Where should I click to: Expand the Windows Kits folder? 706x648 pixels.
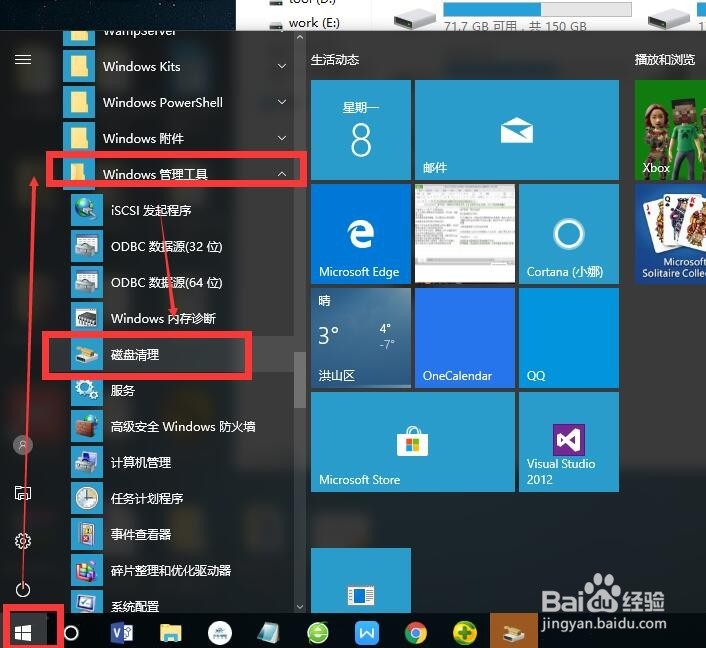pos(178,66)
